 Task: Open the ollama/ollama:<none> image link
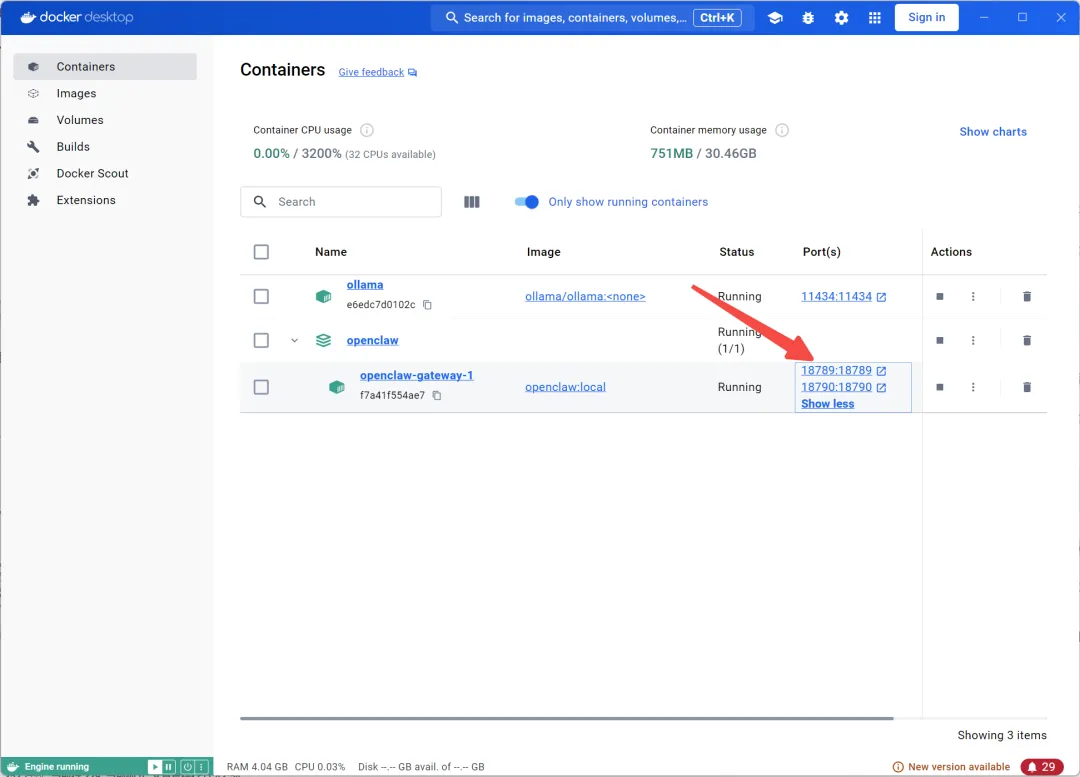[x=585, y=296]
